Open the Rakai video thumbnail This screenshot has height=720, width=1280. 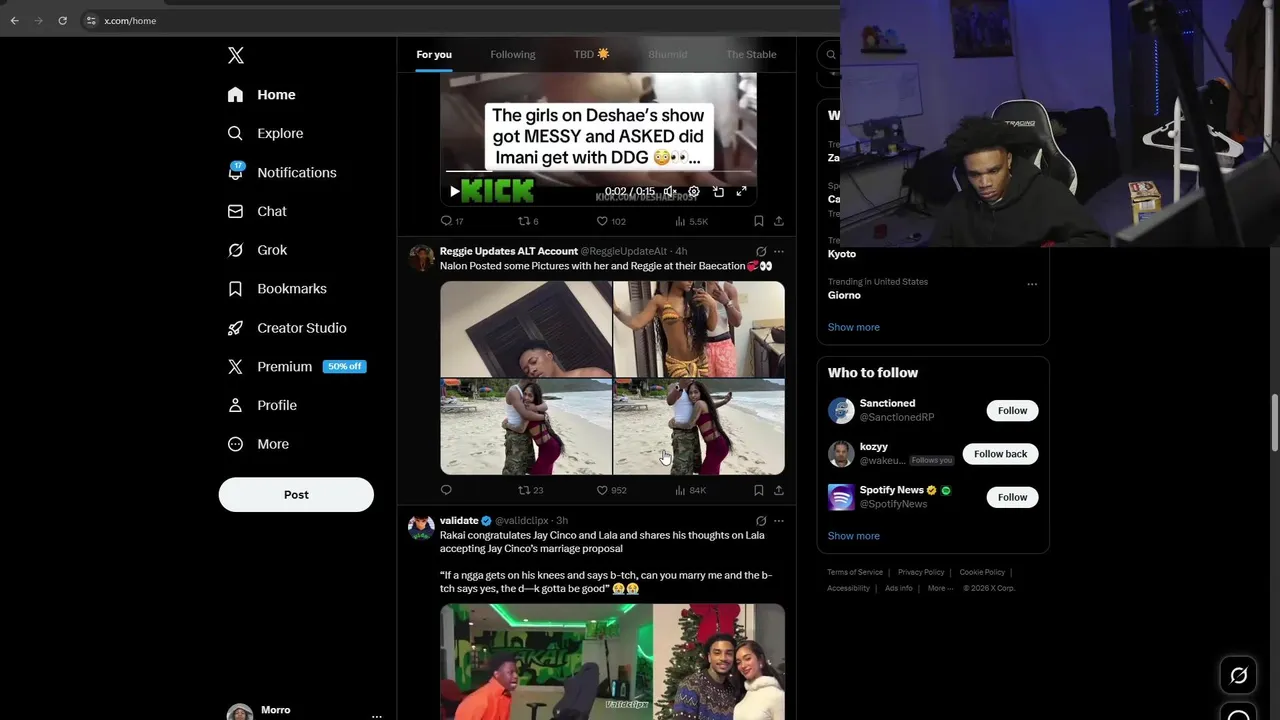coord(612,661)
